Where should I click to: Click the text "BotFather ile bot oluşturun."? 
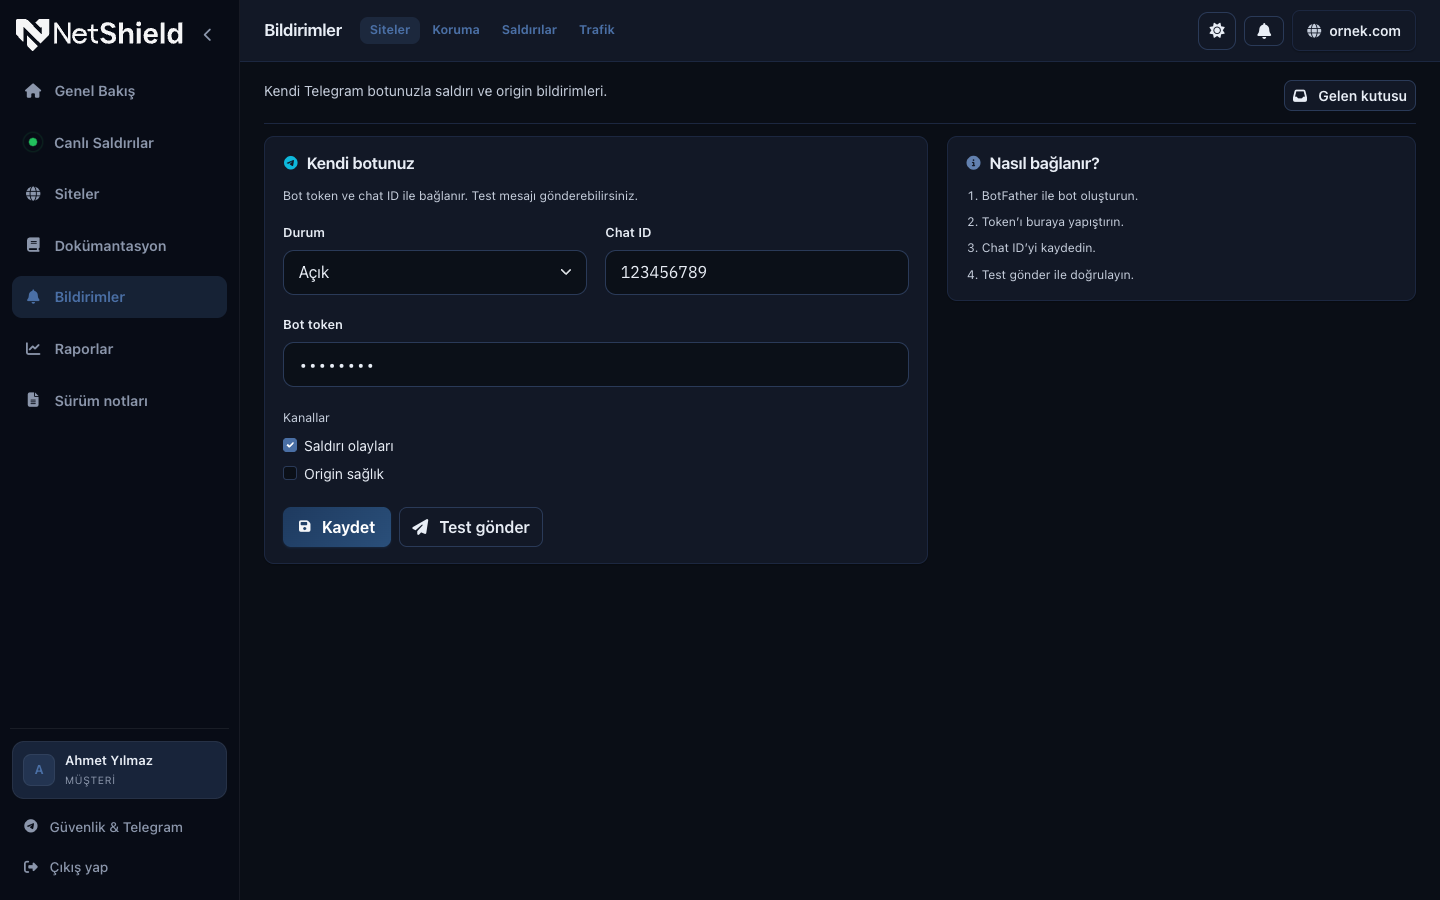[x=1060, y=196]
